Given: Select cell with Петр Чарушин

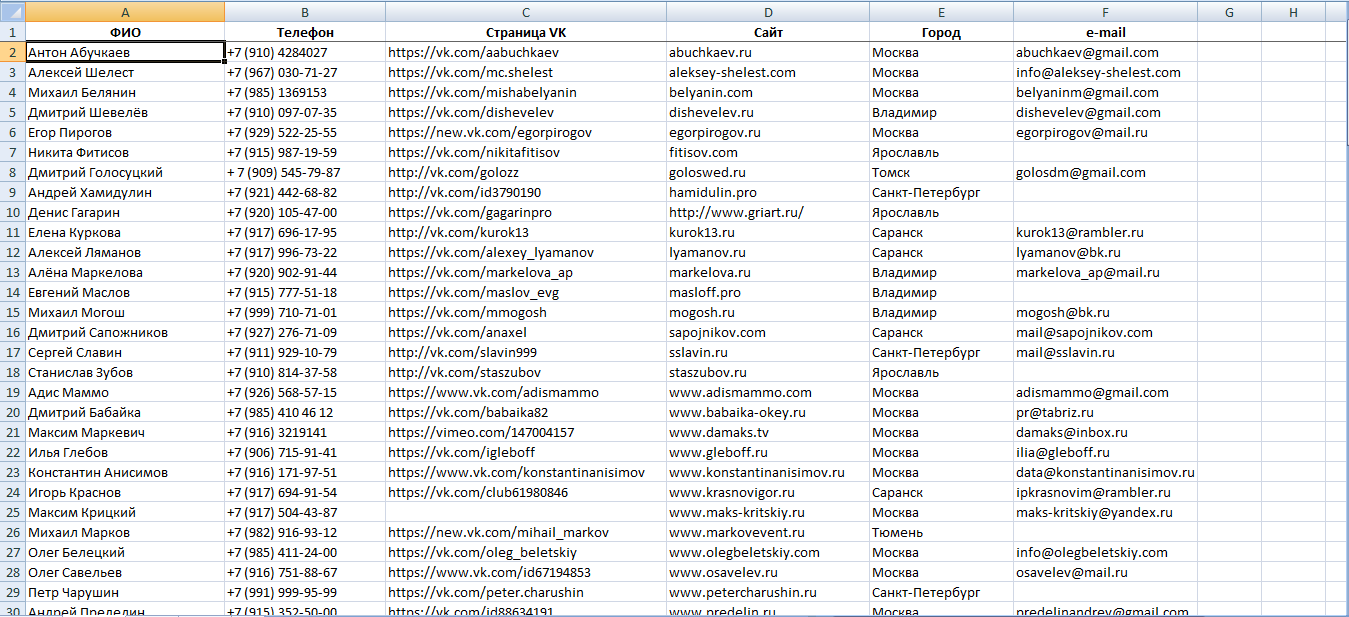Looking at the screenshot, I should click(125, 592).
